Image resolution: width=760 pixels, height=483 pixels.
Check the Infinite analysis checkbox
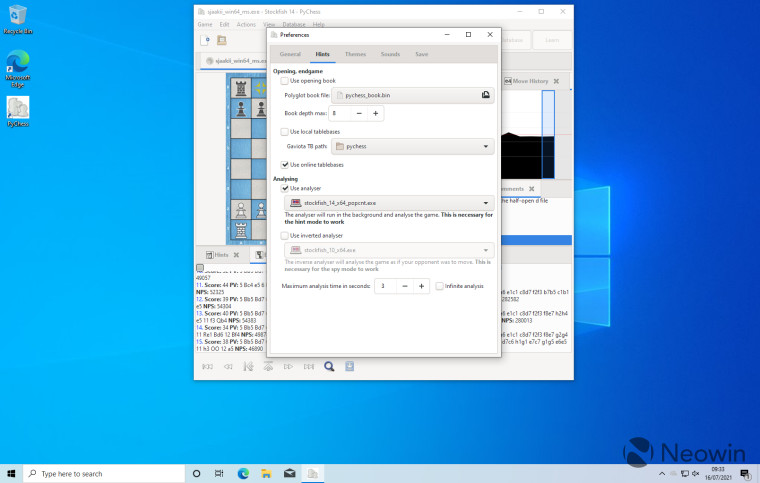(440, 286)
